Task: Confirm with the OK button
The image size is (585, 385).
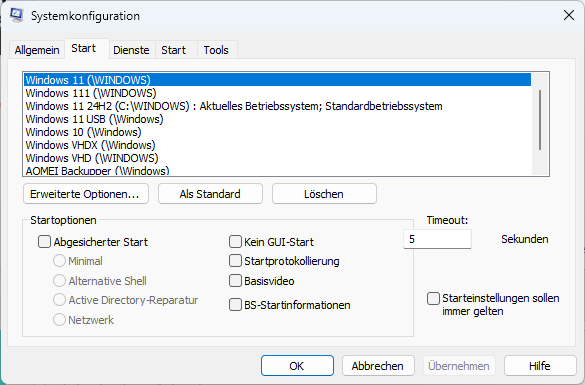Action: click(297, 366)
